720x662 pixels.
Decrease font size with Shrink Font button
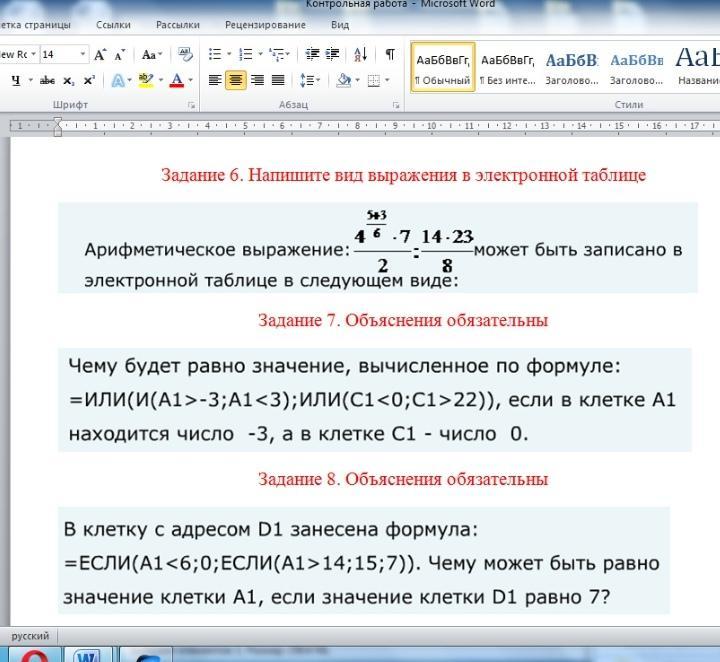point(119,55)
